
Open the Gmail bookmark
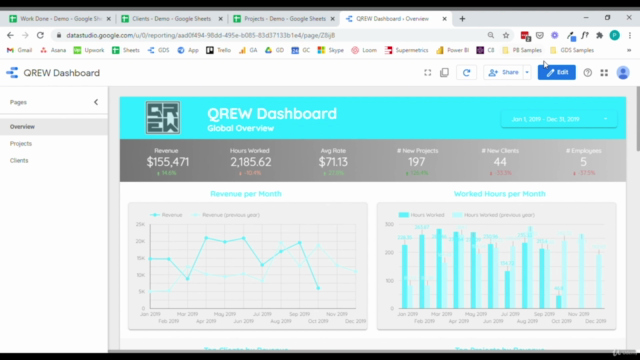[20, 50]
